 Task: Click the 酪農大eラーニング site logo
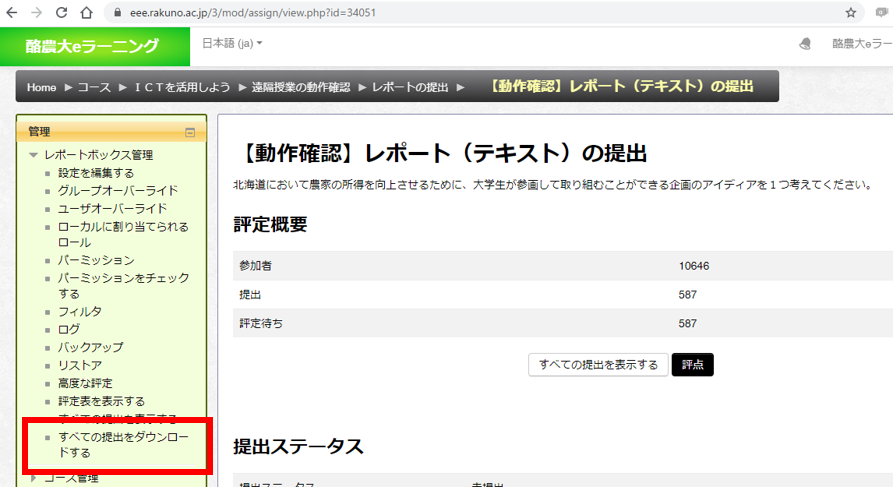coord(92,46)
